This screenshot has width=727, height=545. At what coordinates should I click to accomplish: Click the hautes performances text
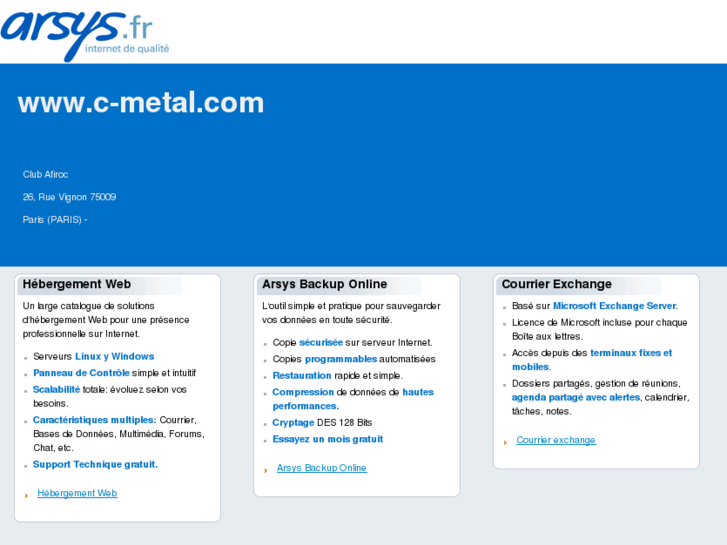(x=353, y=399)
